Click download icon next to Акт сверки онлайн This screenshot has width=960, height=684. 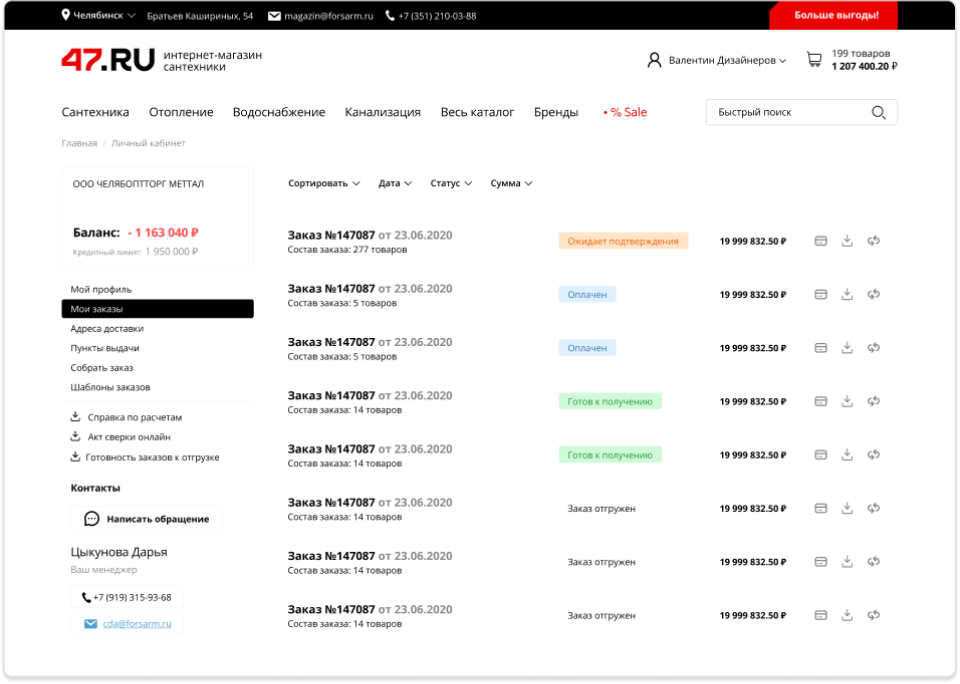tap(75, 437)
